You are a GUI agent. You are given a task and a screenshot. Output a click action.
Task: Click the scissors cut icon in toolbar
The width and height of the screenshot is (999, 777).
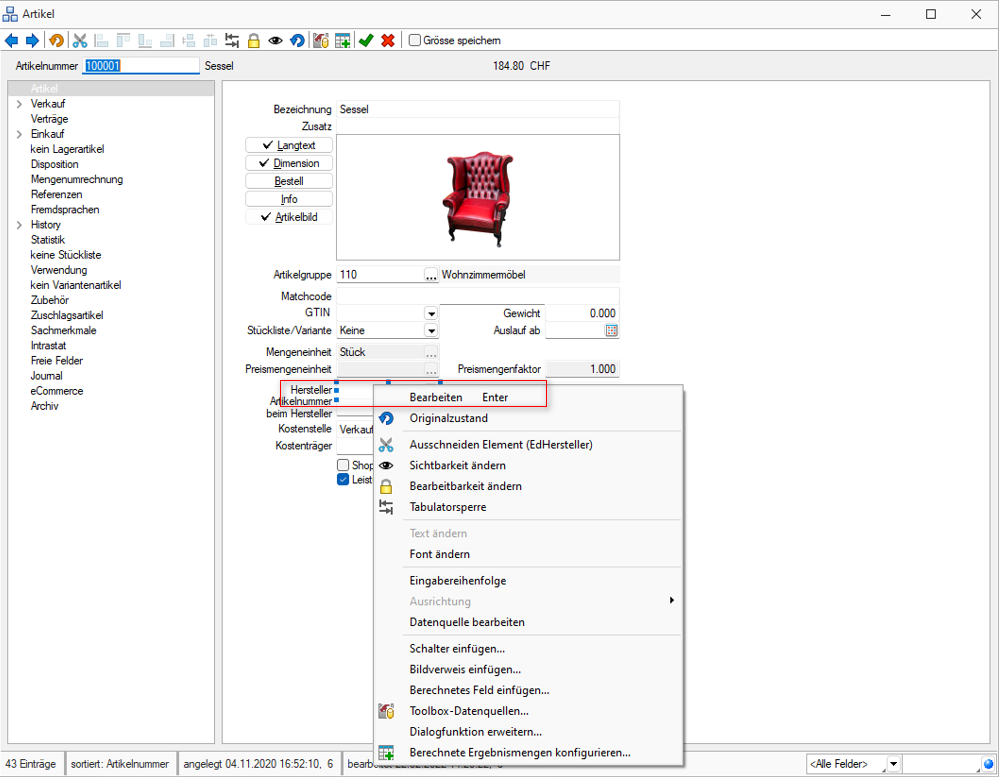coord(79,41)
